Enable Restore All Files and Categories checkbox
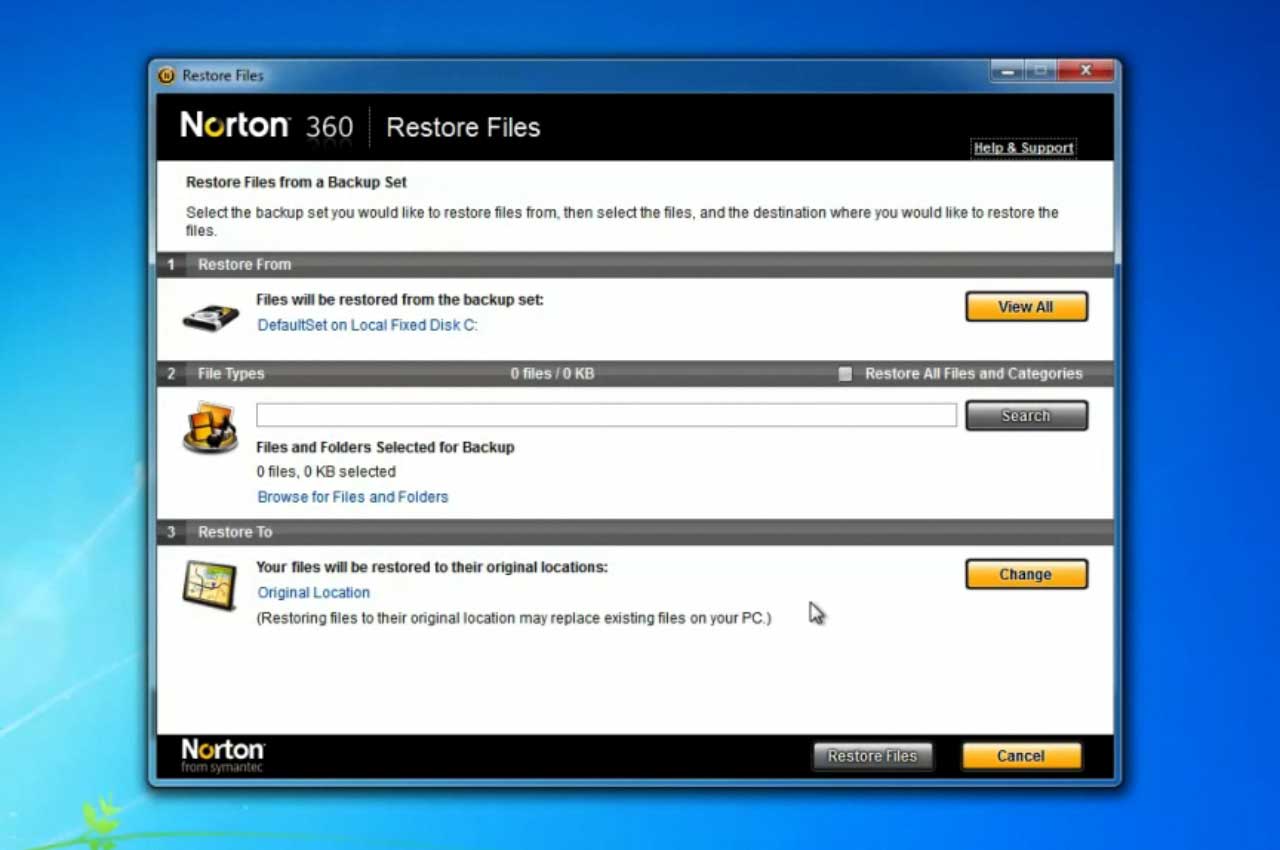The width and height of the screenshot is (1280, 850). 845,374
